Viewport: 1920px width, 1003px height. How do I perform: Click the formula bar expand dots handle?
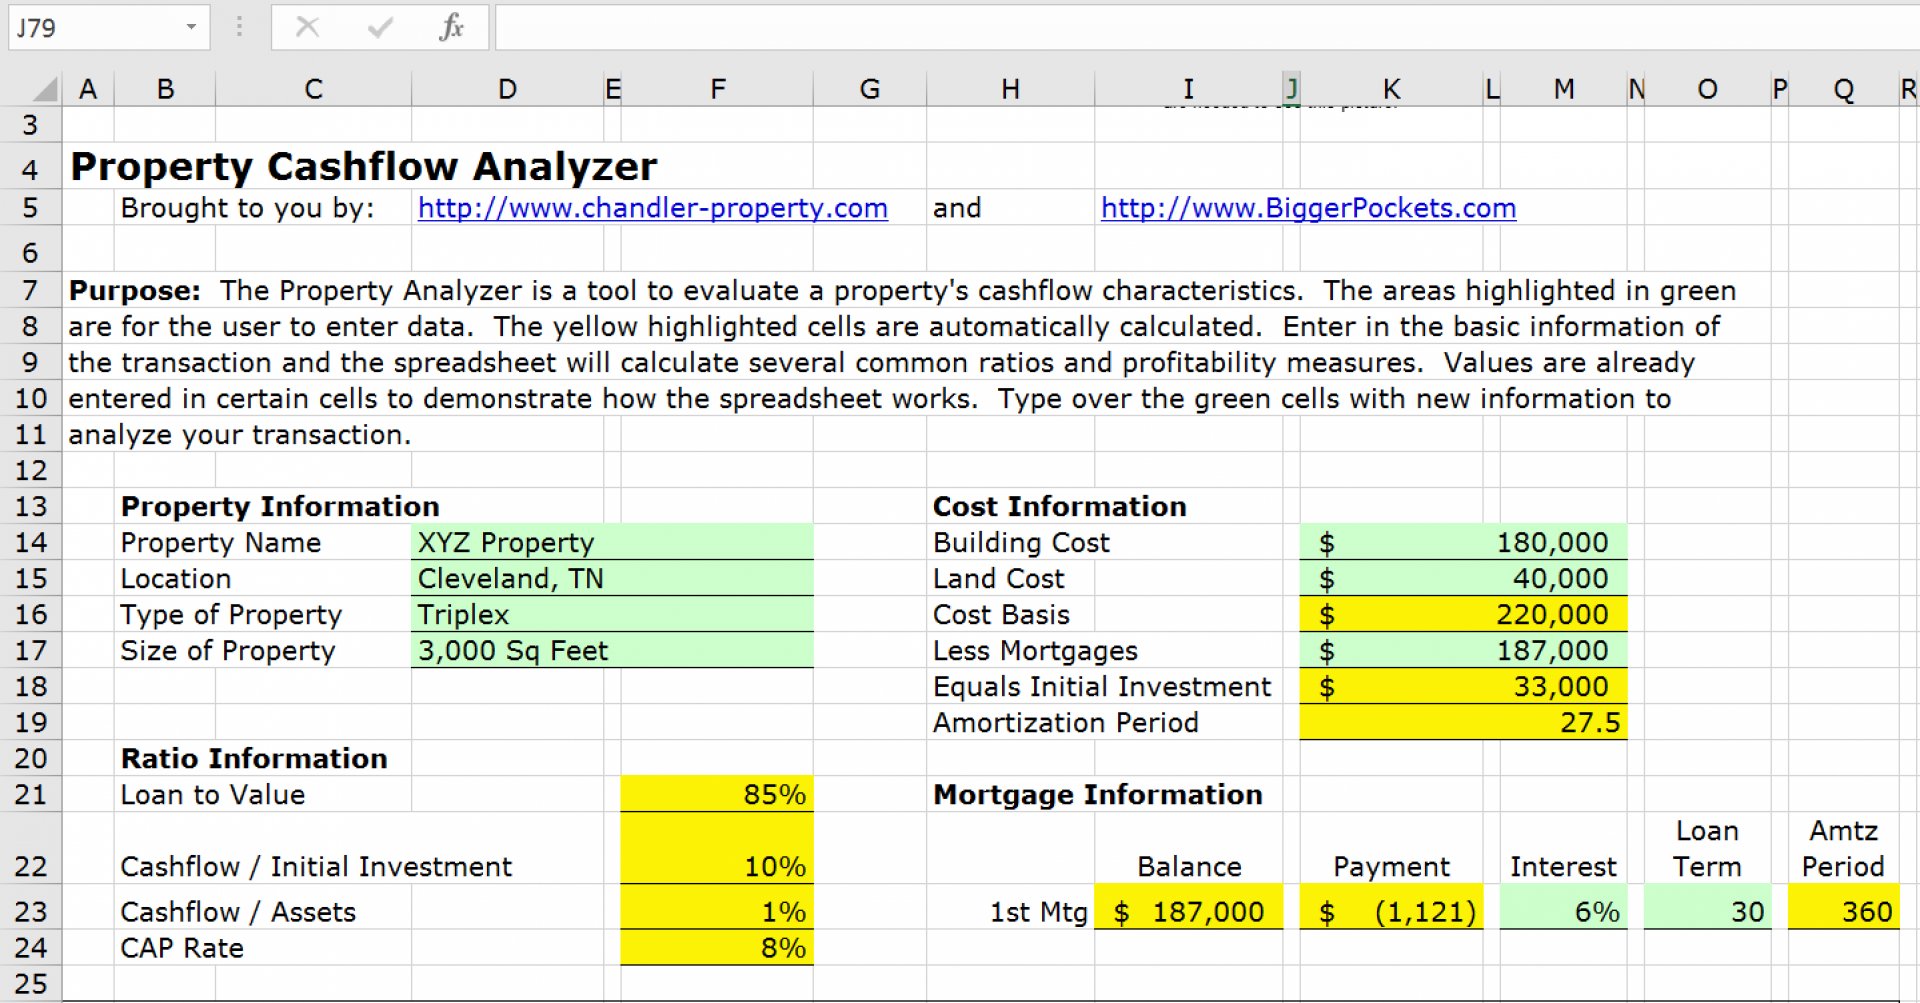(239, 27)
